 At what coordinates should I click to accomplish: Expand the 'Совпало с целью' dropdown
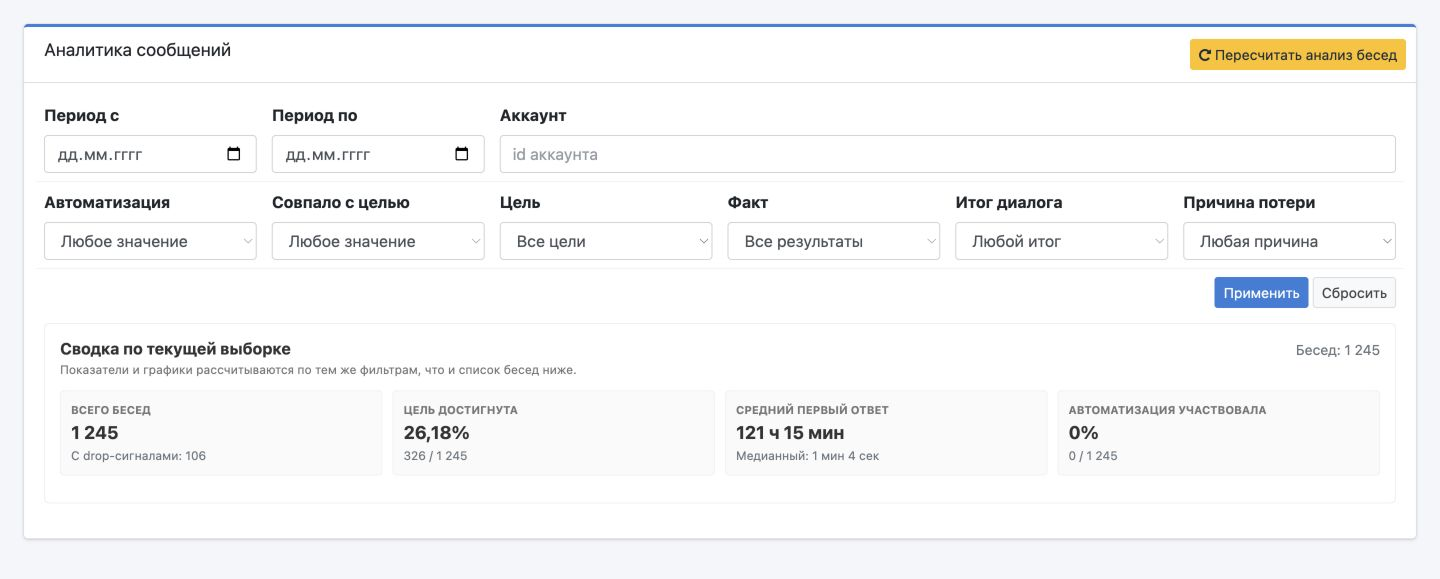pyautogui.click(x=378, y=241)
